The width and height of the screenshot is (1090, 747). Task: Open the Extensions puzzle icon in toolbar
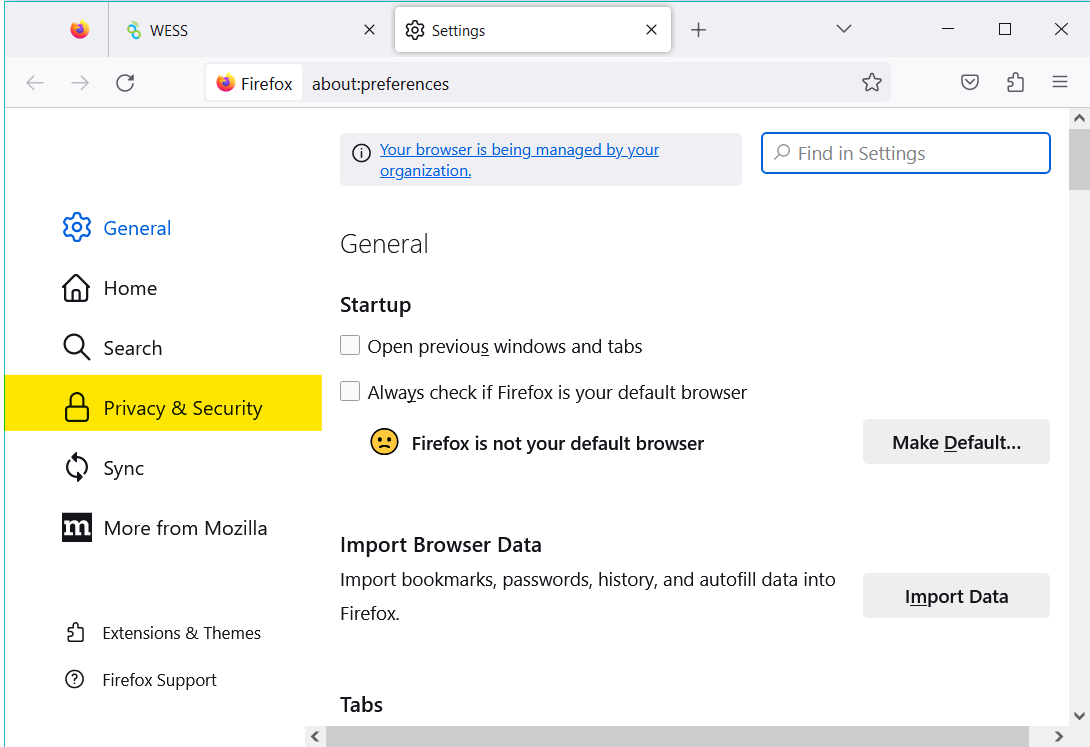1015,83
